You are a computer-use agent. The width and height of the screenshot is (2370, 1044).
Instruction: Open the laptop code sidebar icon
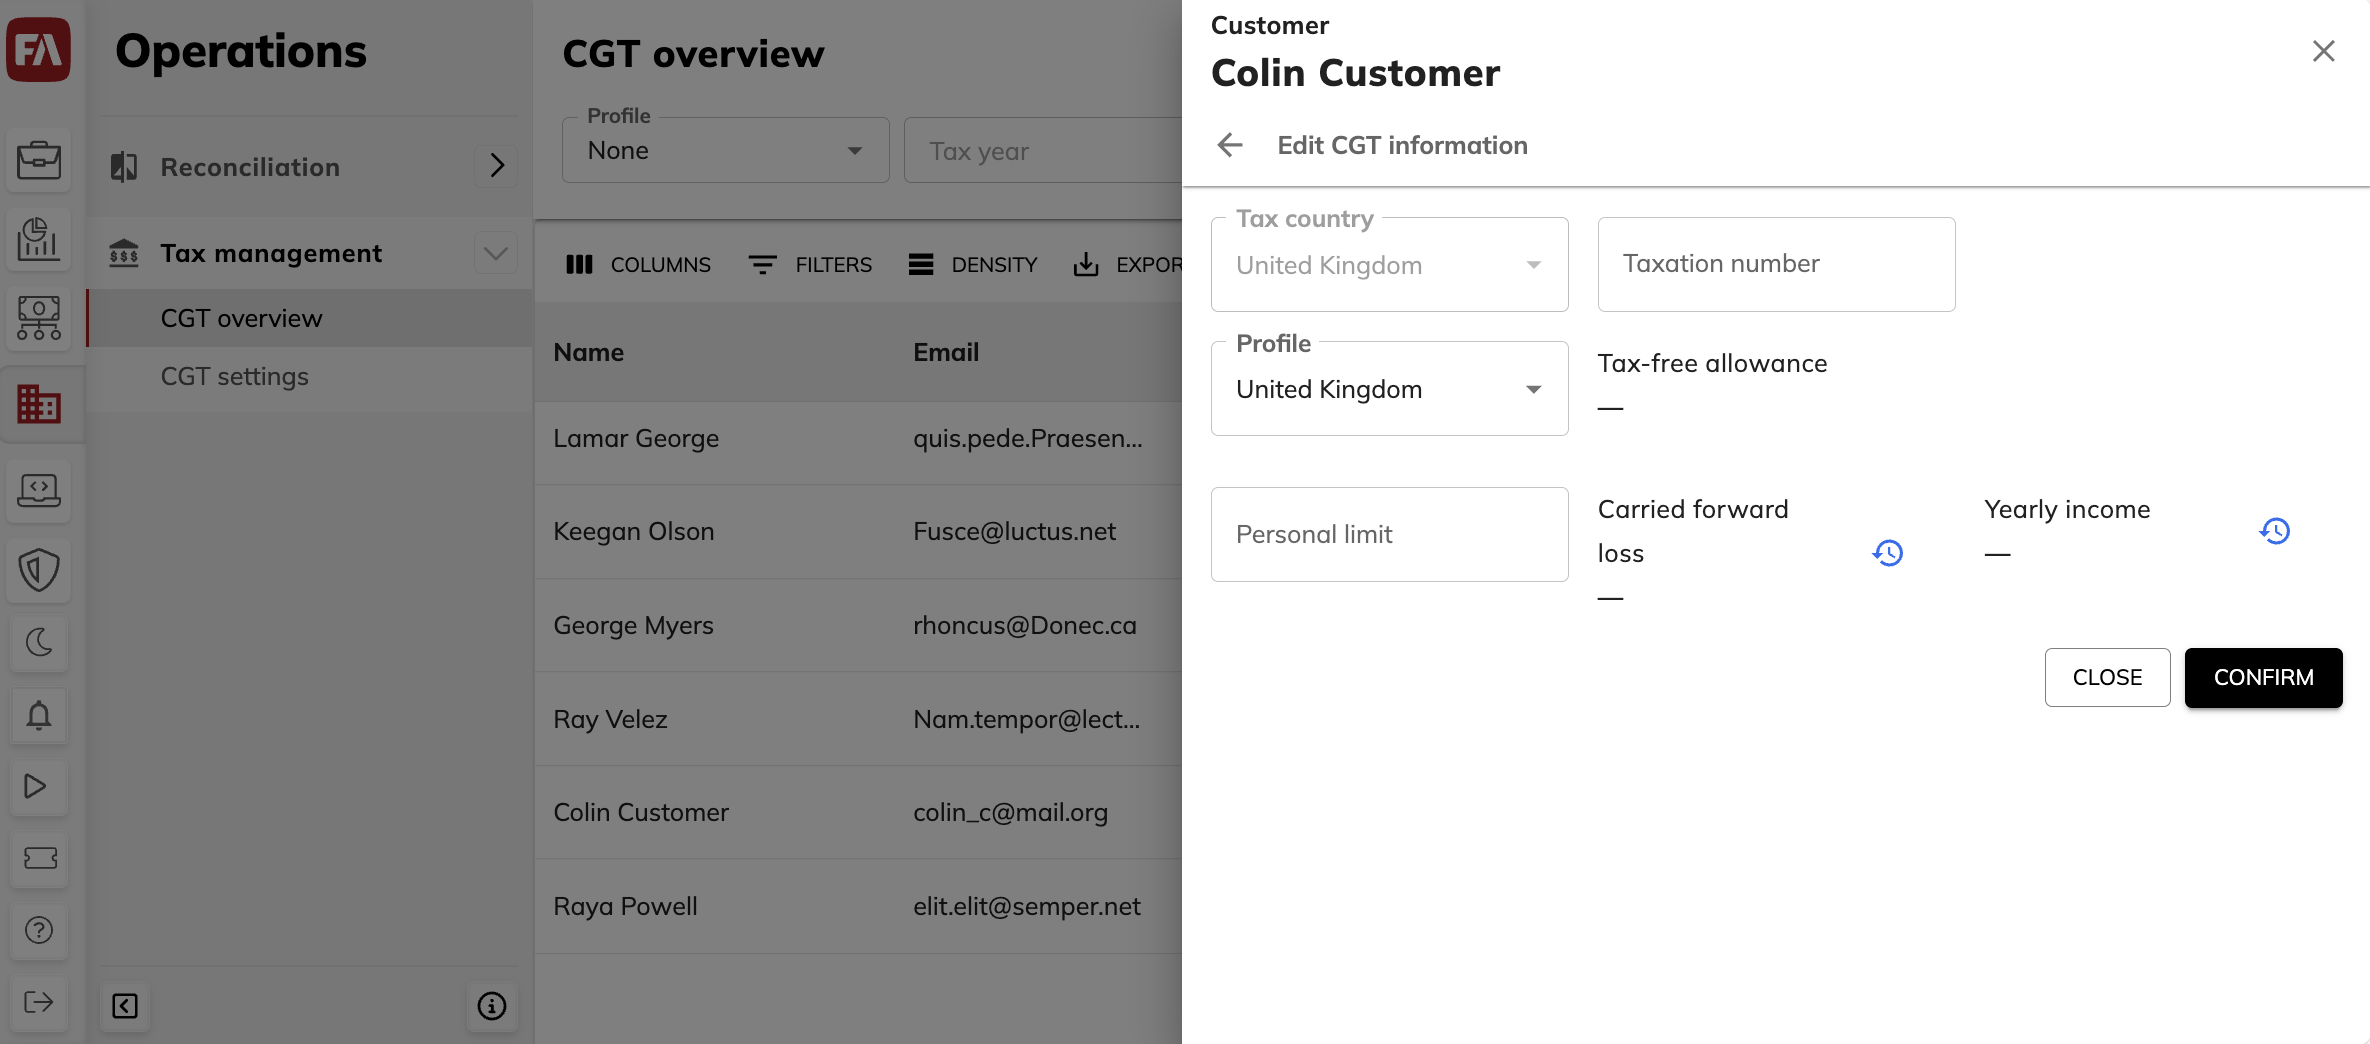click(39, 490)
